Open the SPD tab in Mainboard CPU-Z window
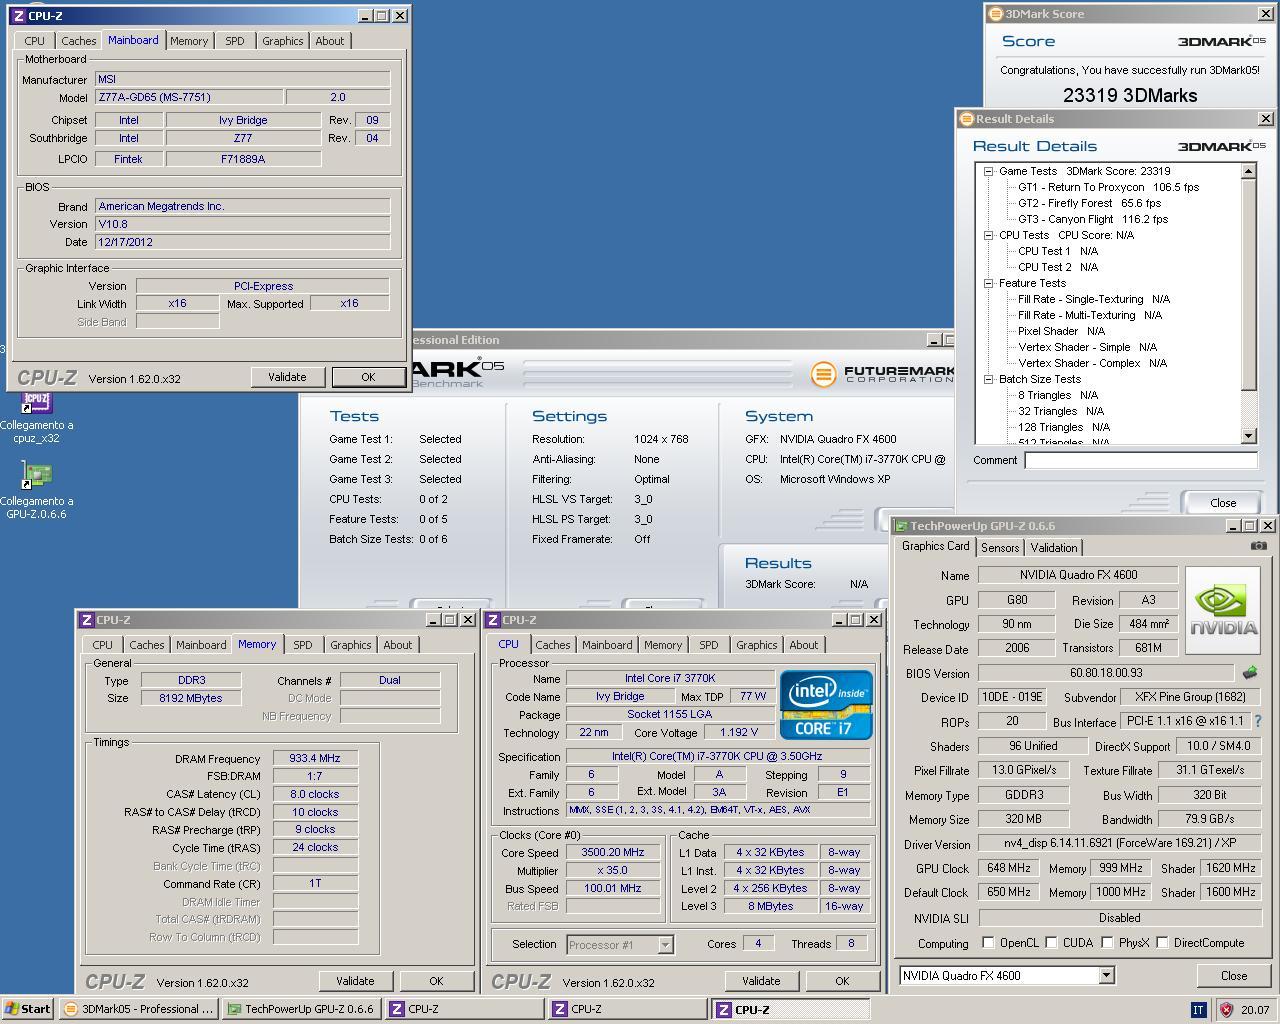1280x1024 pixels. pos(234,41)
